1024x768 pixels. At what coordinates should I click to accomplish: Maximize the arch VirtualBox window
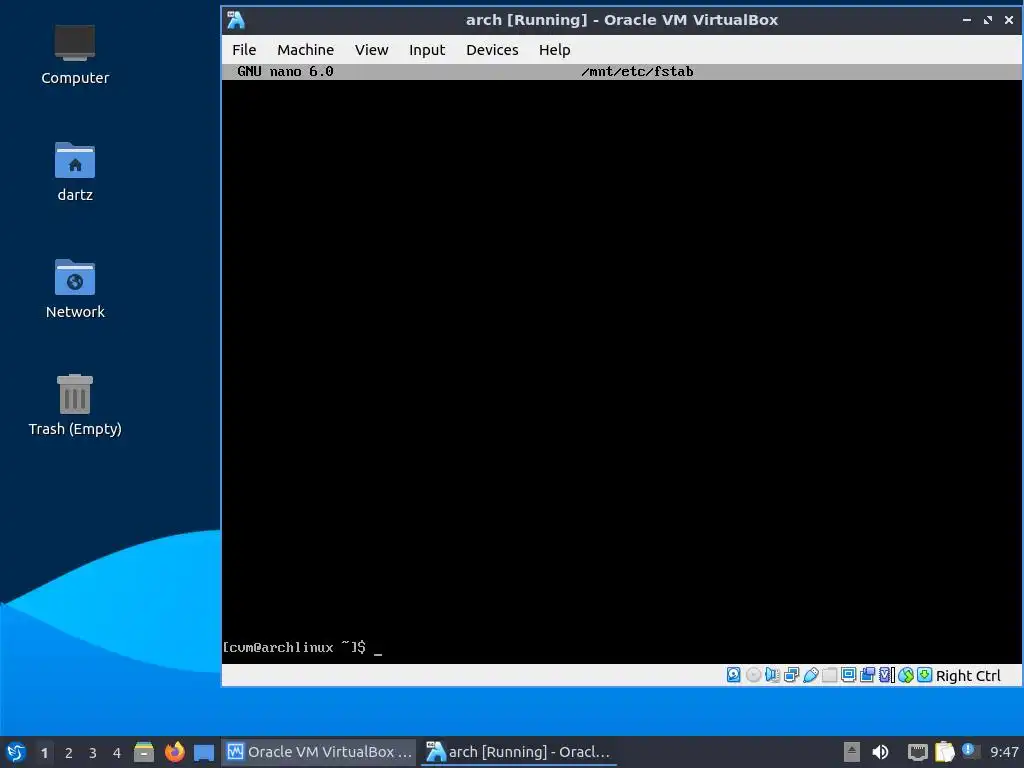(987, 20)
